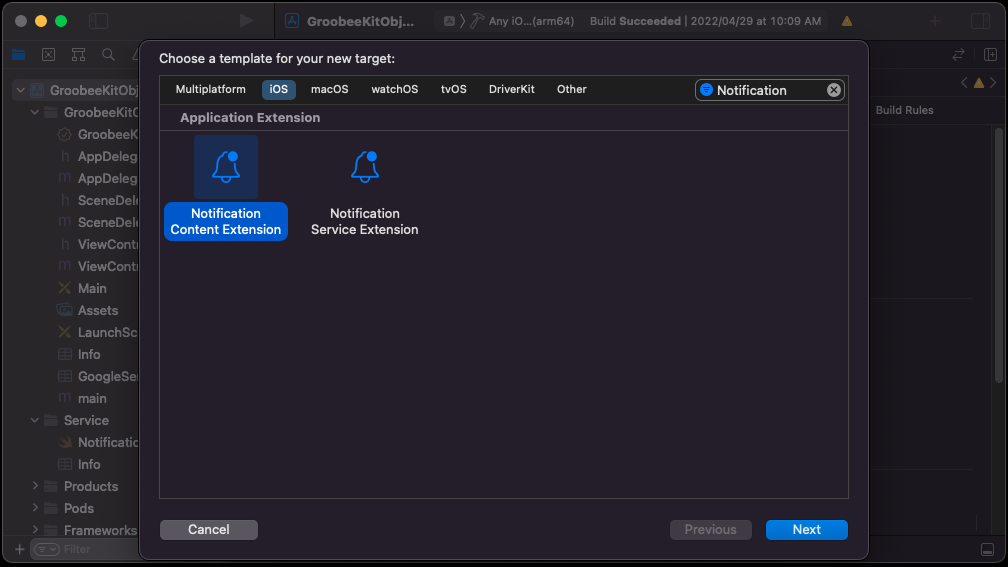The height and width of the screenshot is (567, 1008).
Task: Collapse the Service group folder
Action: 35,420
